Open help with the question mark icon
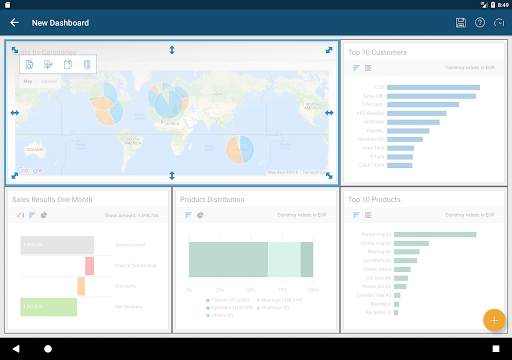 [x=480, y=23]
